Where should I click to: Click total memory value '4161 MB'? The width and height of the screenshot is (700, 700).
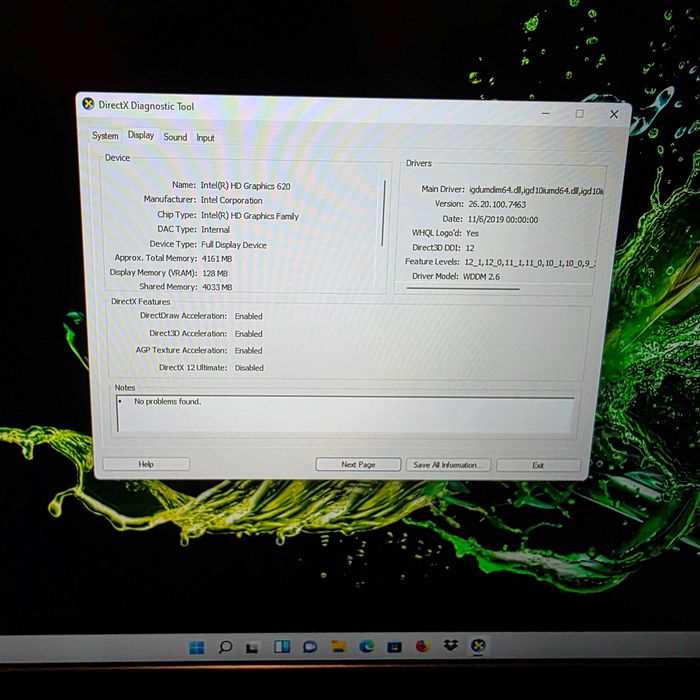tap(217, 258)
